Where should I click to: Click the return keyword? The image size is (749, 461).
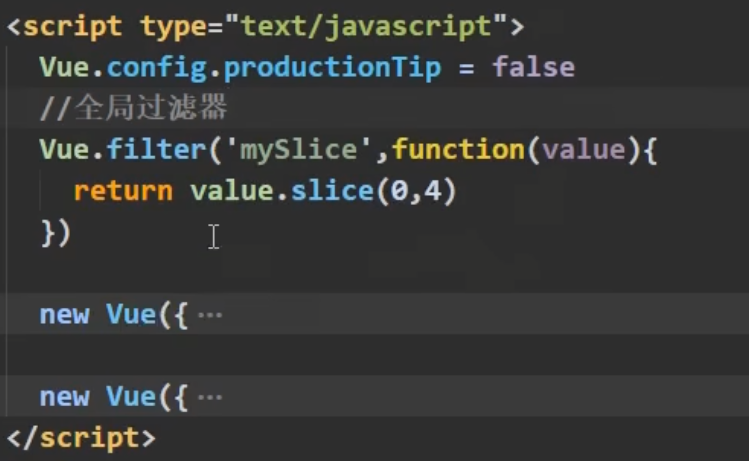(123, 191)
